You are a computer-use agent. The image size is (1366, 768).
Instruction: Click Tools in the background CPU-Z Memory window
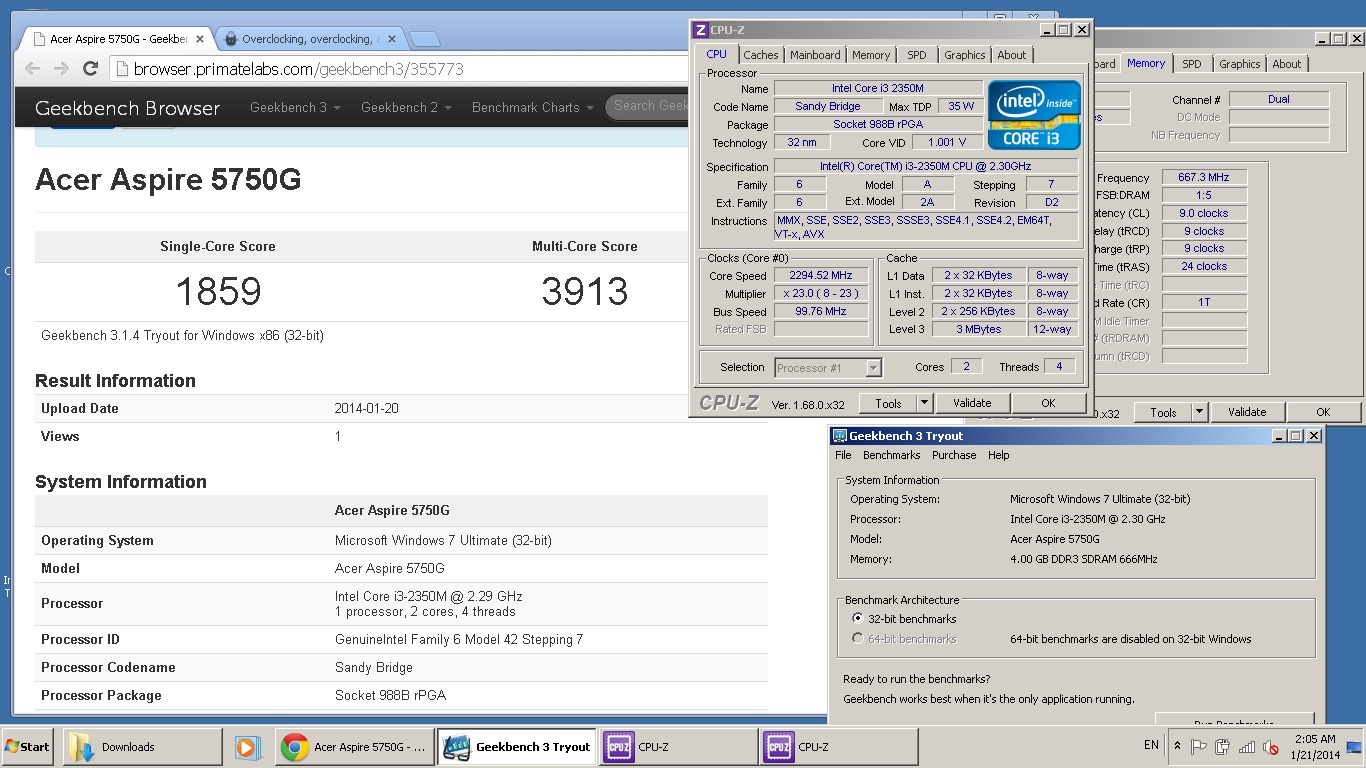pyautogui.click(x=1163, y=412)
